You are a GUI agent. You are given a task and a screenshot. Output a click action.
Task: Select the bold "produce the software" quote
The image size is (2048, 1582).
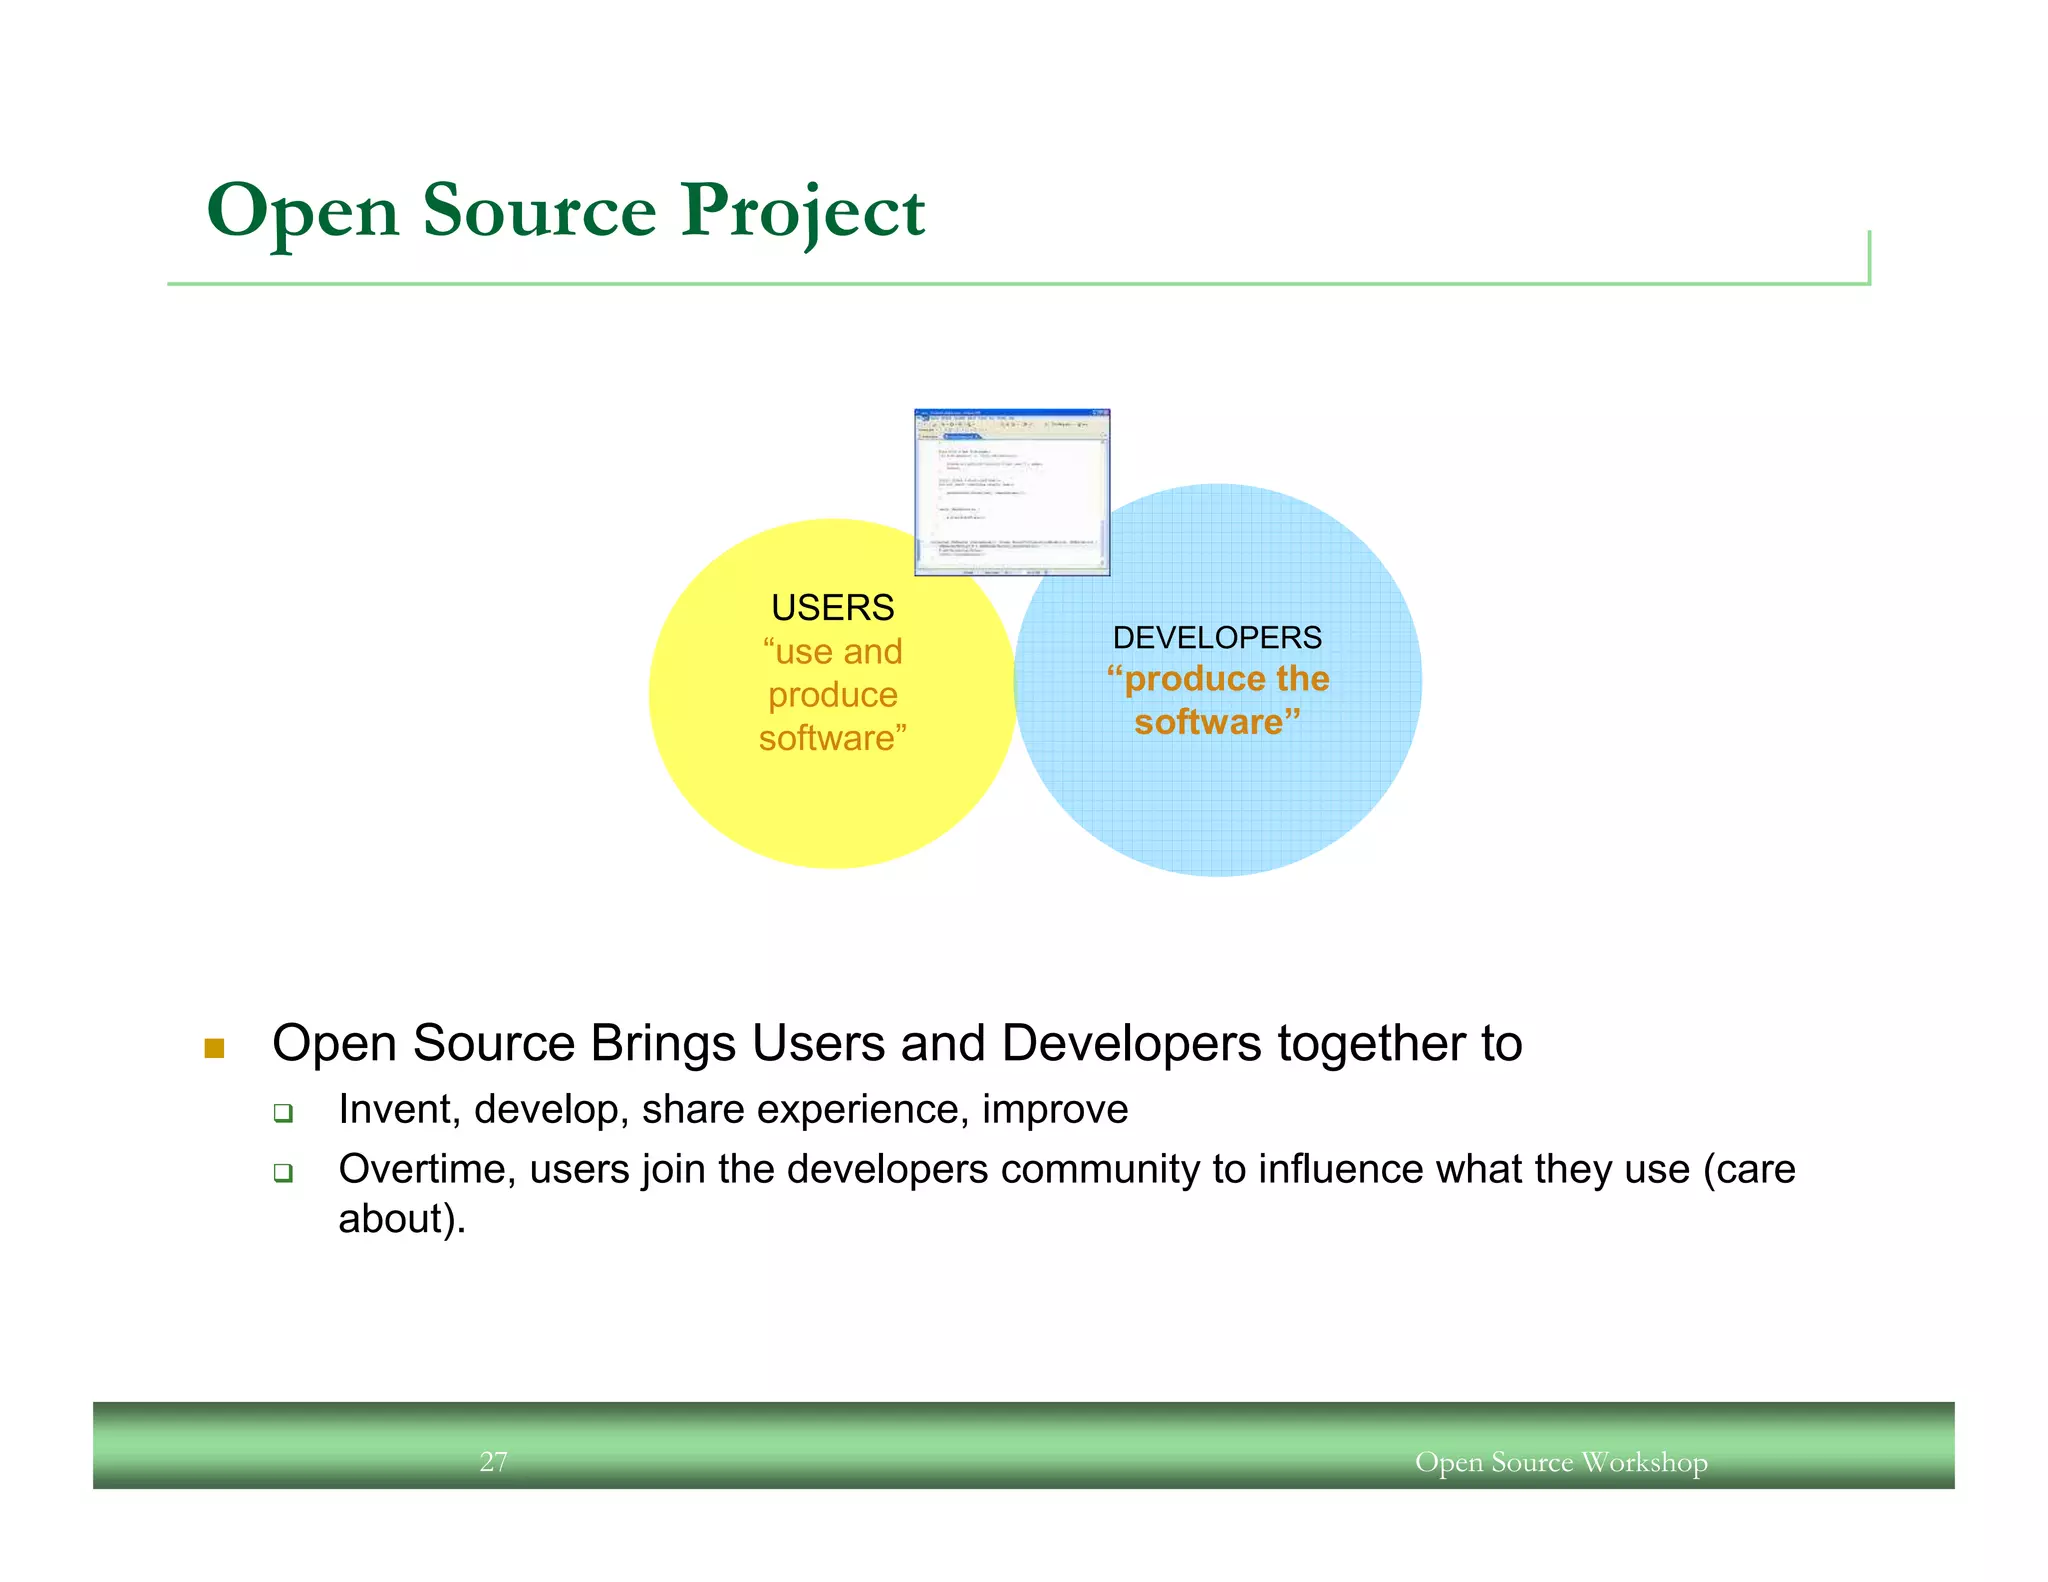pyautogui.click(x=1217, y=700)
